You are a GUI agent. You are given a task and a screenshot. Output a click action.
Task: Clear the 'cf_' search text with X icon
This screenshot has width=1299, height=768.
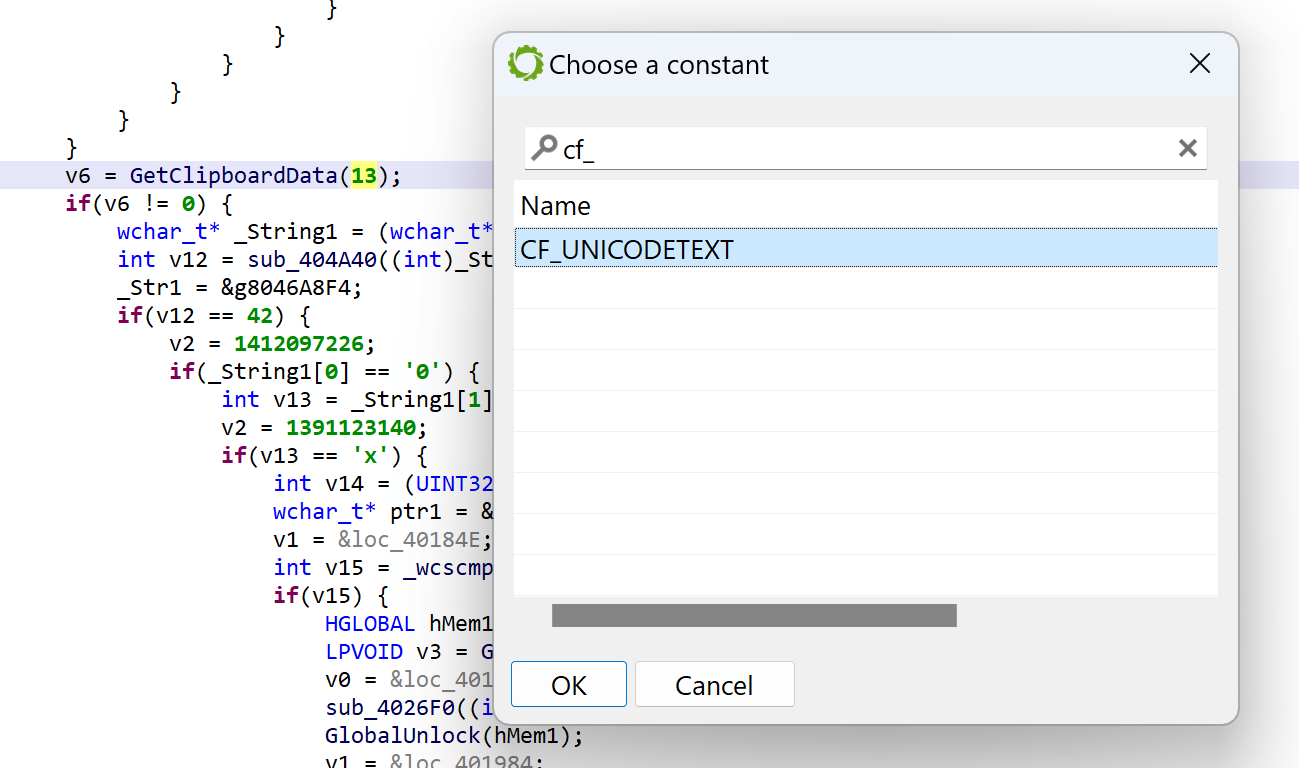point(1187,149)
